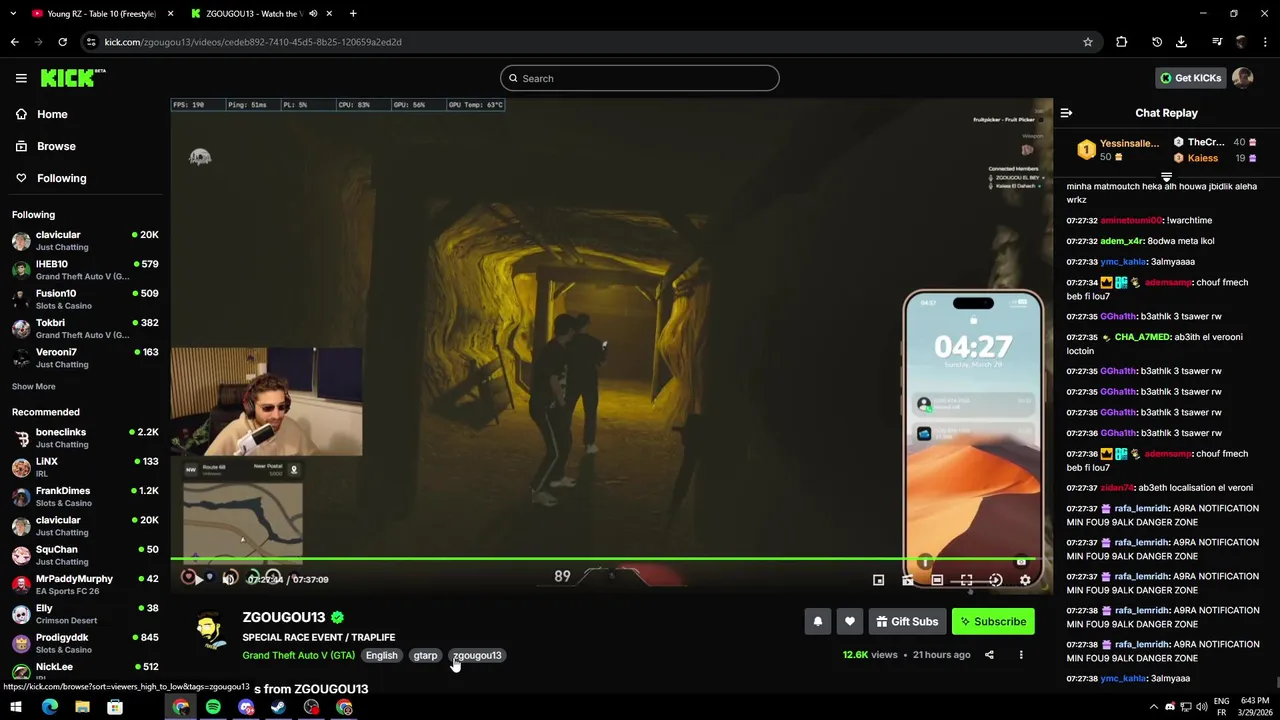
Task: Open the hamburger sidebar menu
Action: (21, 78)
